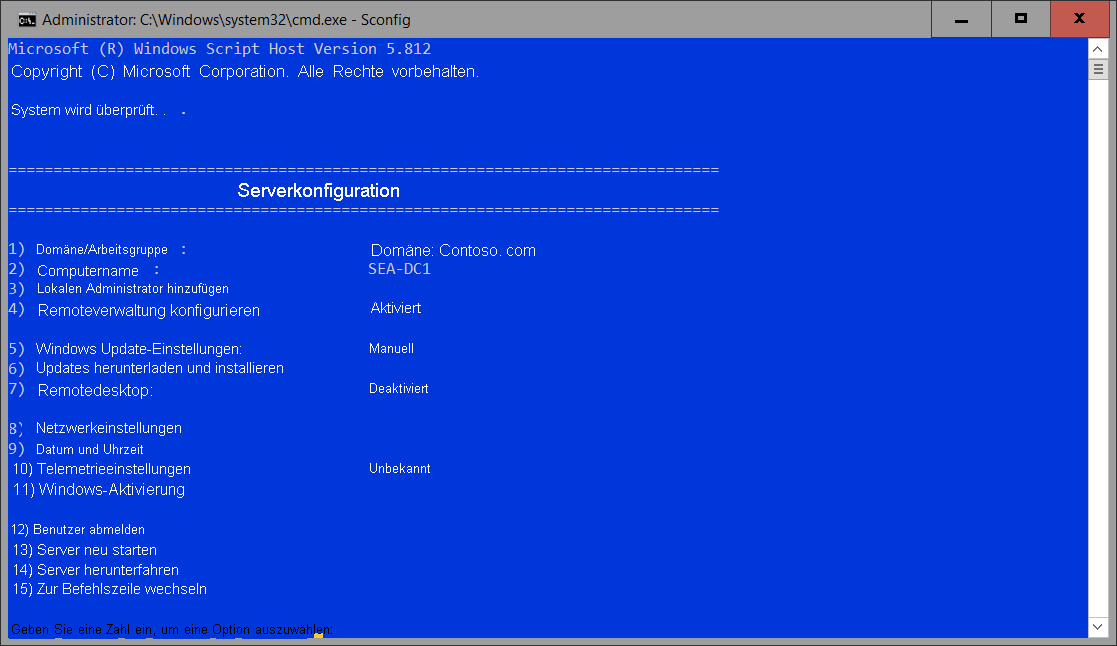Image resolution: width=1117 pixels, height=646 pixels.
Task: Click the scrollbar down arrow
Action: click(x=1099, y=627)
